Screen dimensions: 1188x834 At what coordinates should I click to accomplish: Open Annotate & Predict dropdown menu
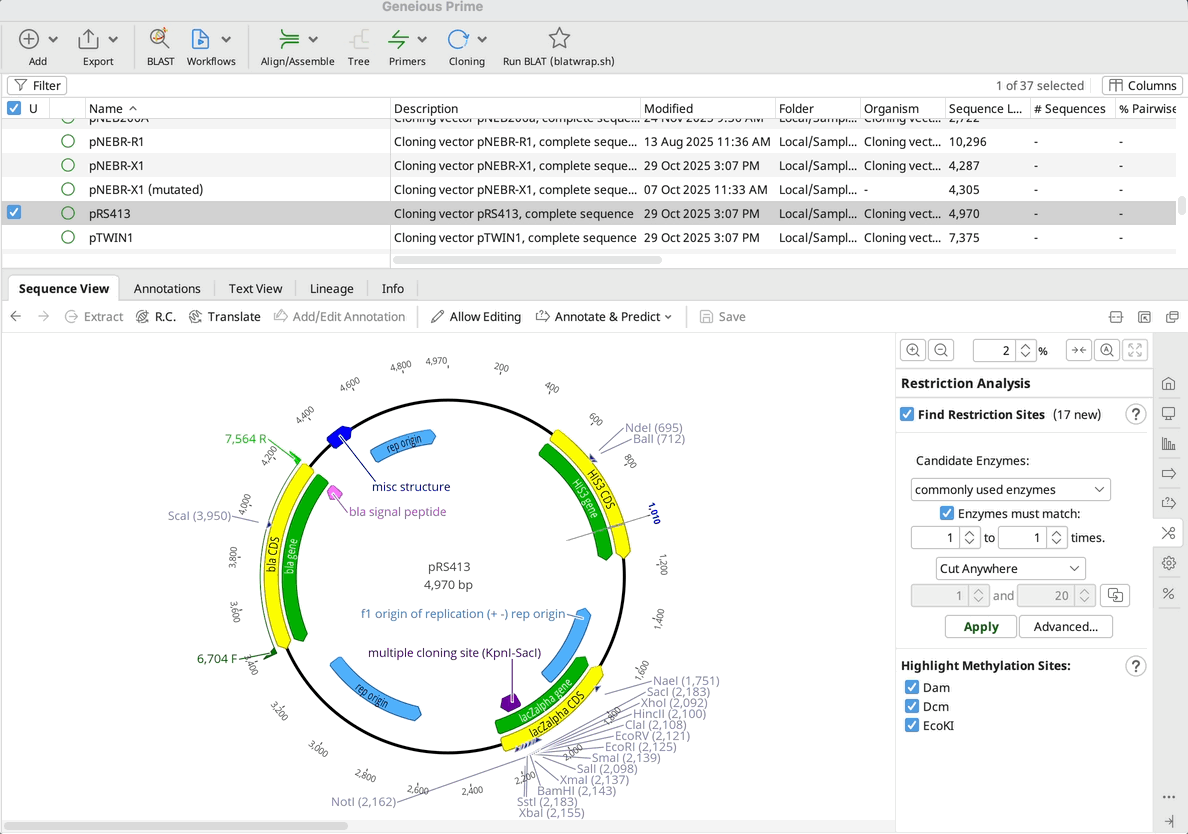604,317
